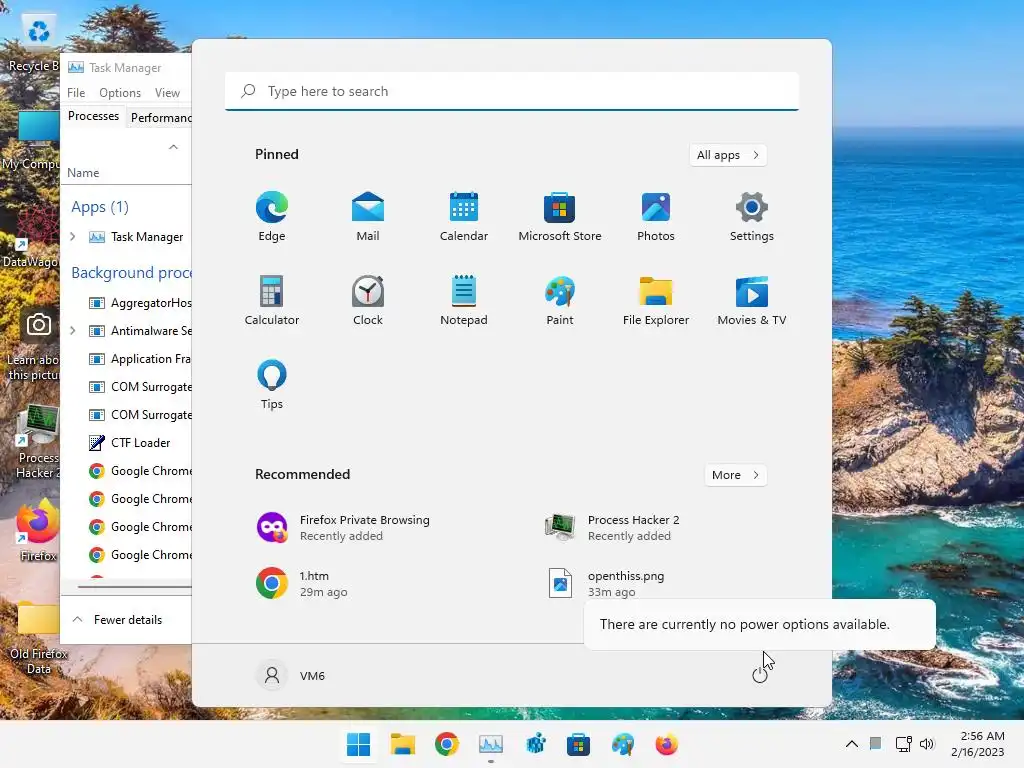The height and width of the screenshot is (768, 1024).
Task: Open Edge from pinned apps
Action: tap(272, 217)
